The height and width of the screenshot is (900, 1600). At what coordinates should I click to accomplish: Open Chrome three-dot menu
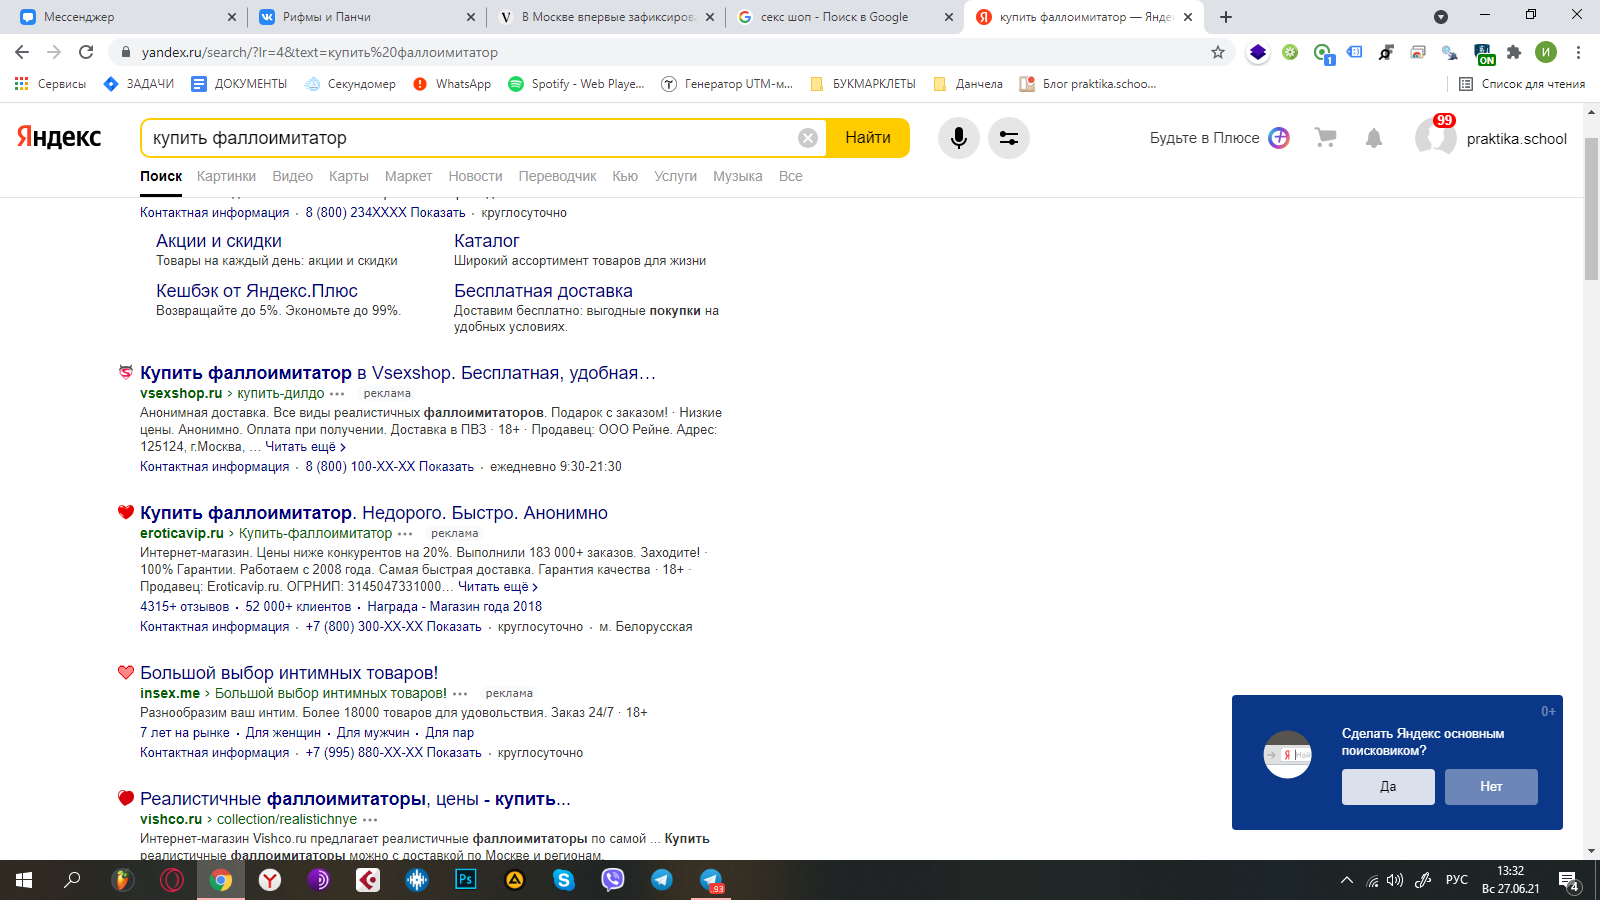(1578, 52)
